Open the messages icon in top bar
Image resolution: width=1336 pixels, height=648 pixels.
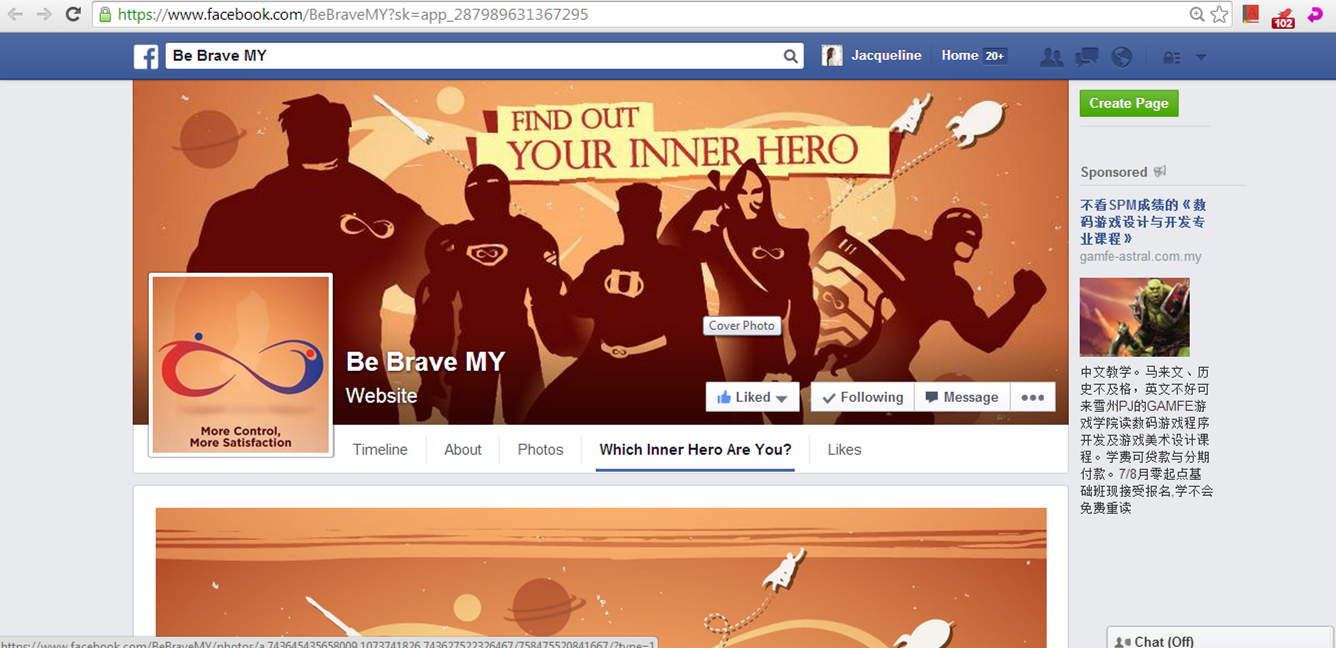tap(1087, 57)
